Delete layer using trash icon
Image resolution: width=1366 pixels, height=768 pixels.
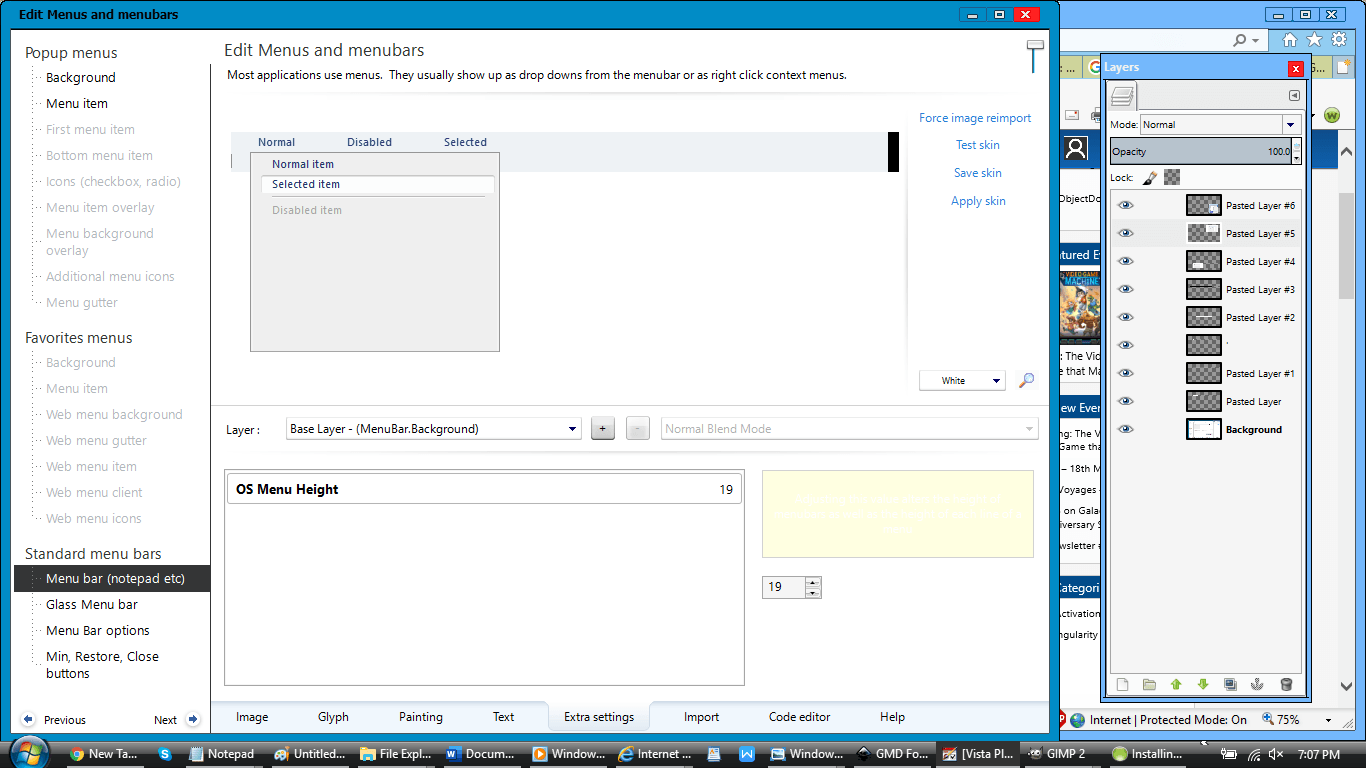1286,685
